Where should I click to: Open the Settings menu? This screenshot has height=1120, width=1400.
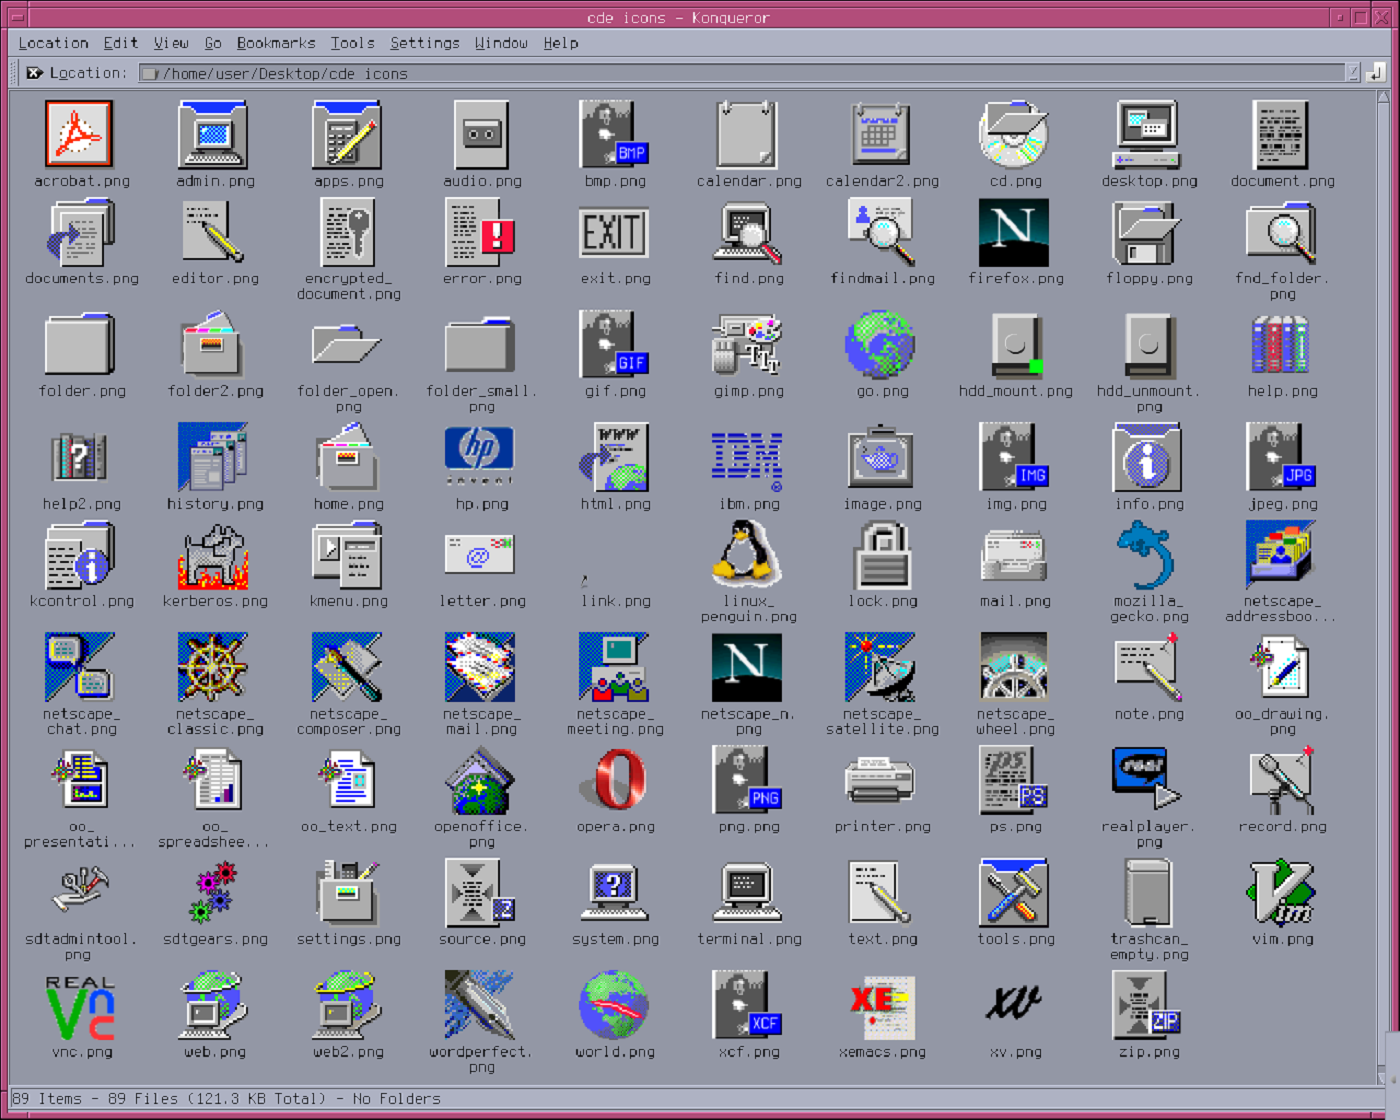pos(425,43)
